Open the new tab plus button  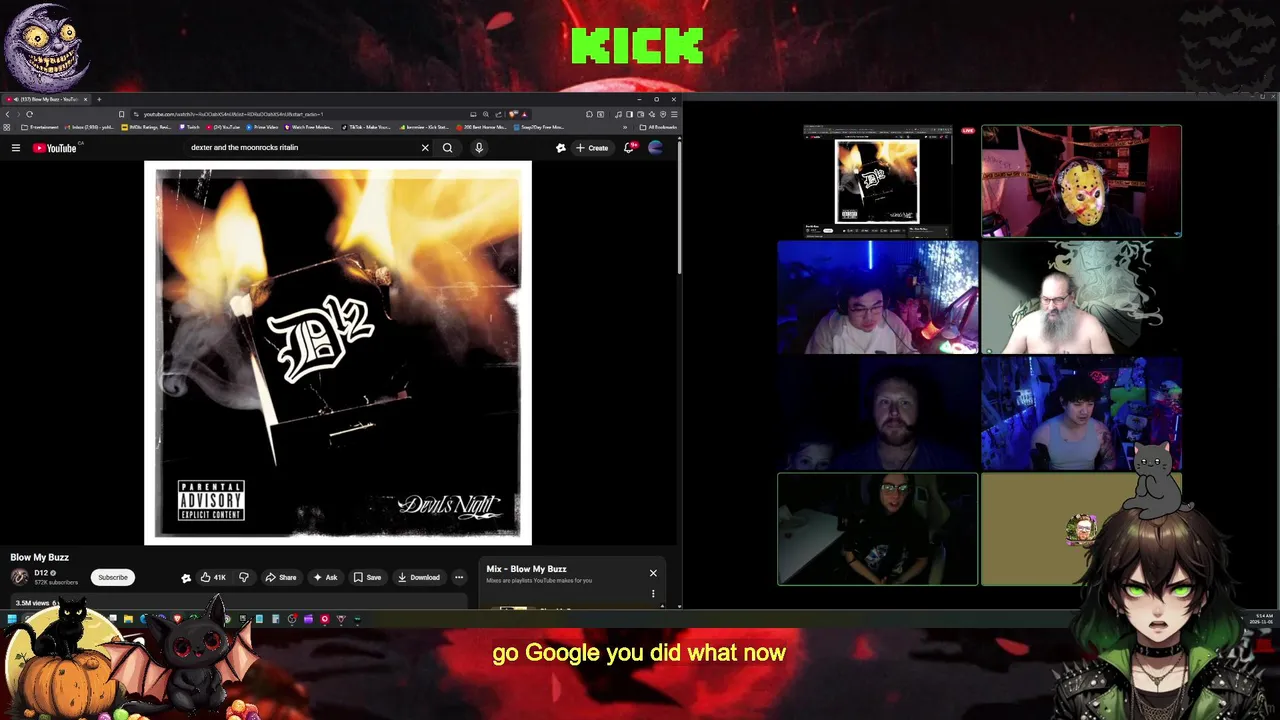[x=99, y=99]
